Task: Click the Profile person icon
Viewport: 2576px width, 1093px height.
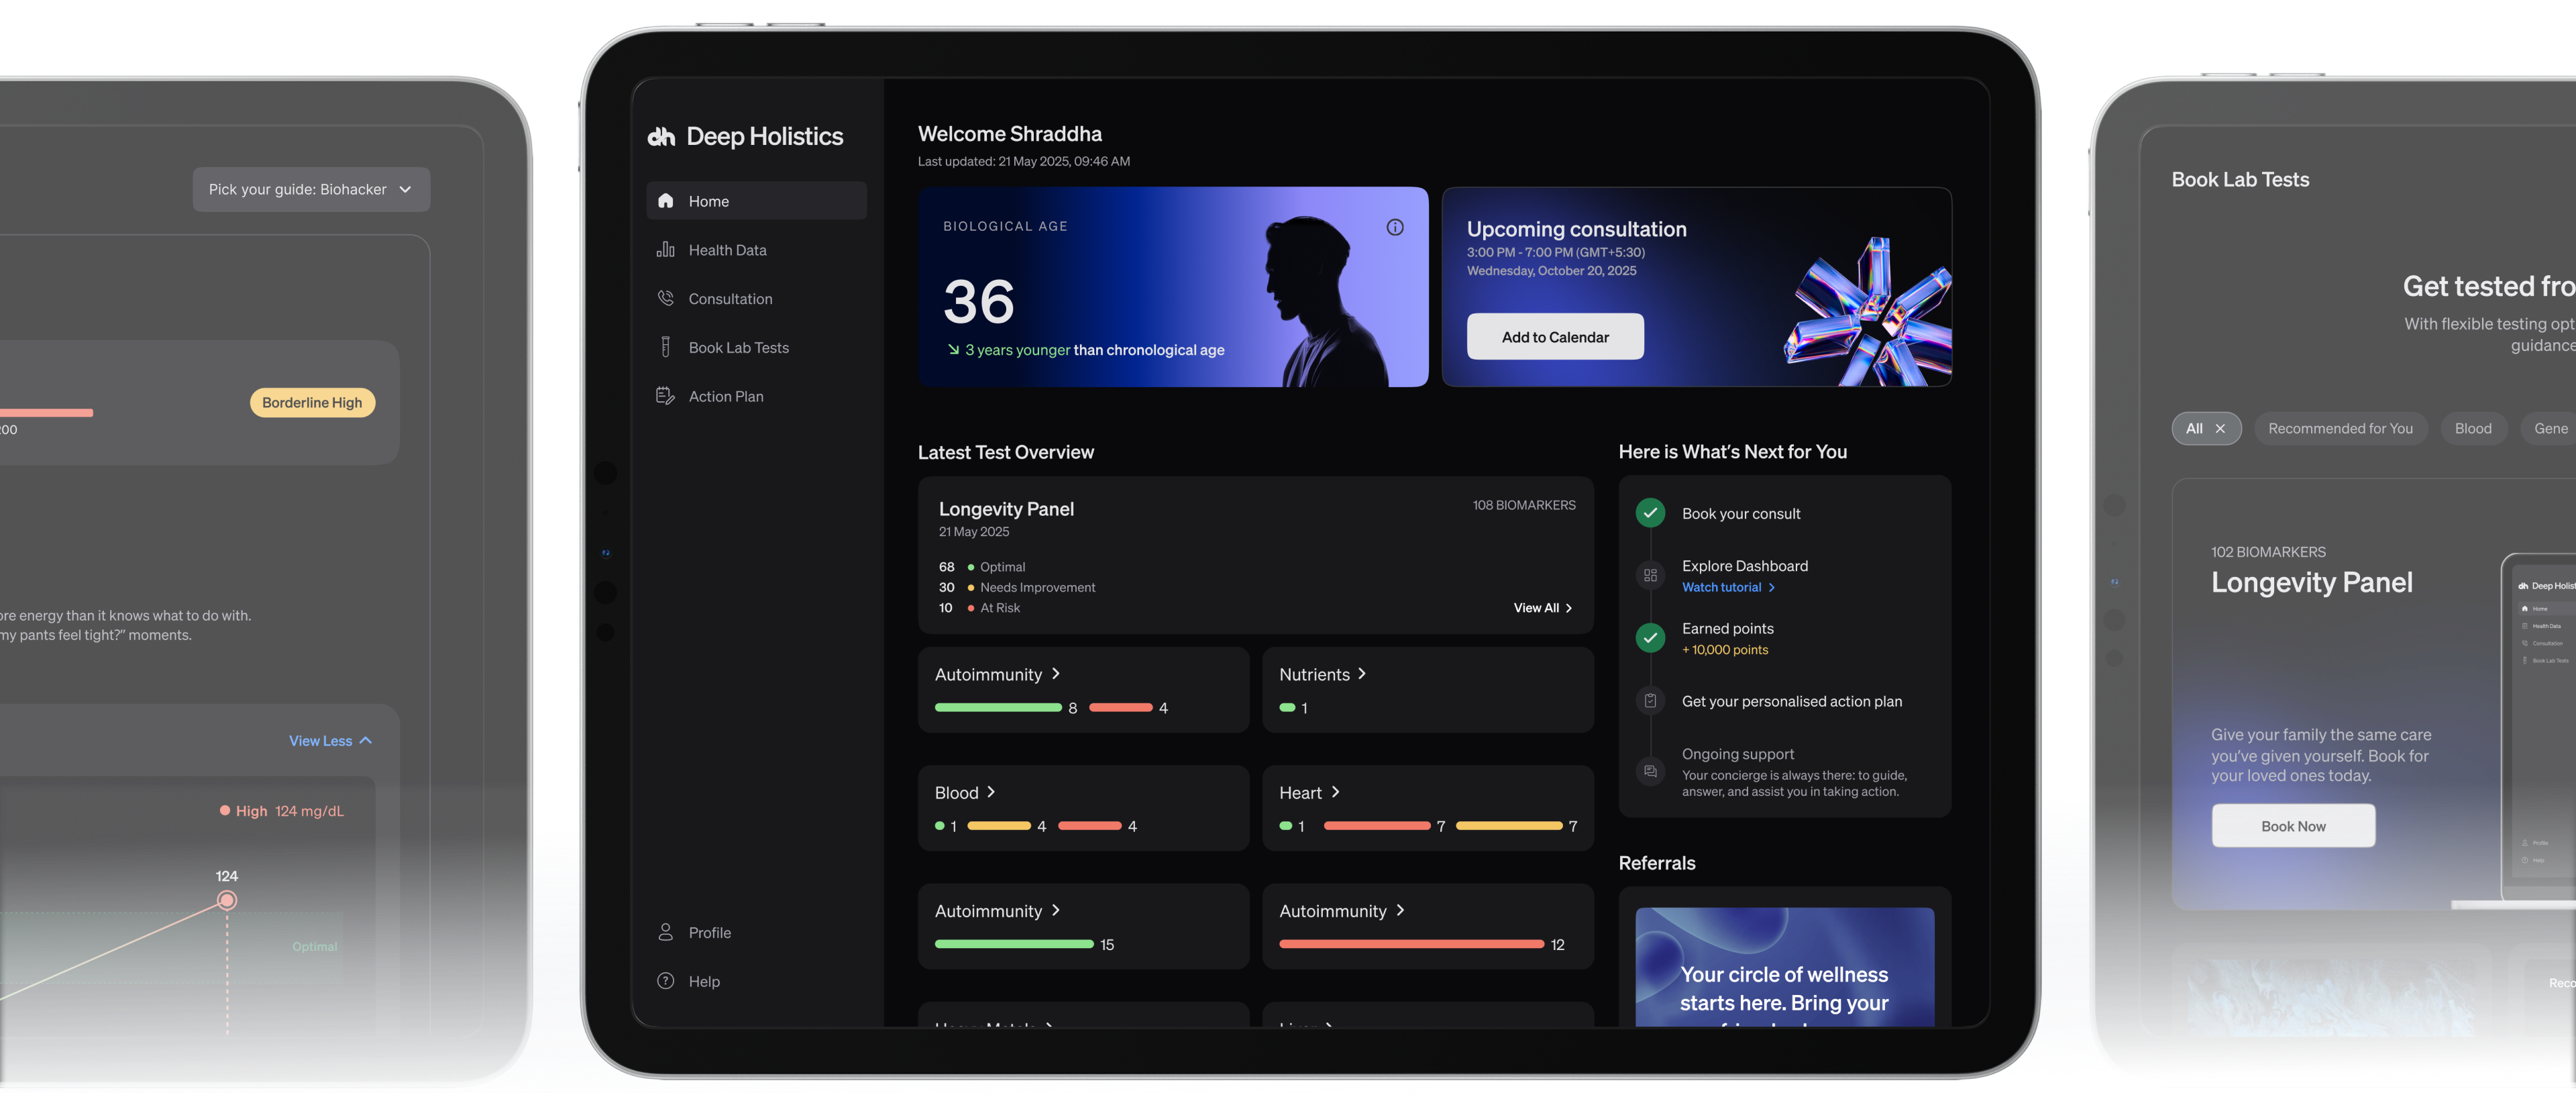Action: pyautogui.click(x=665, y=932)
